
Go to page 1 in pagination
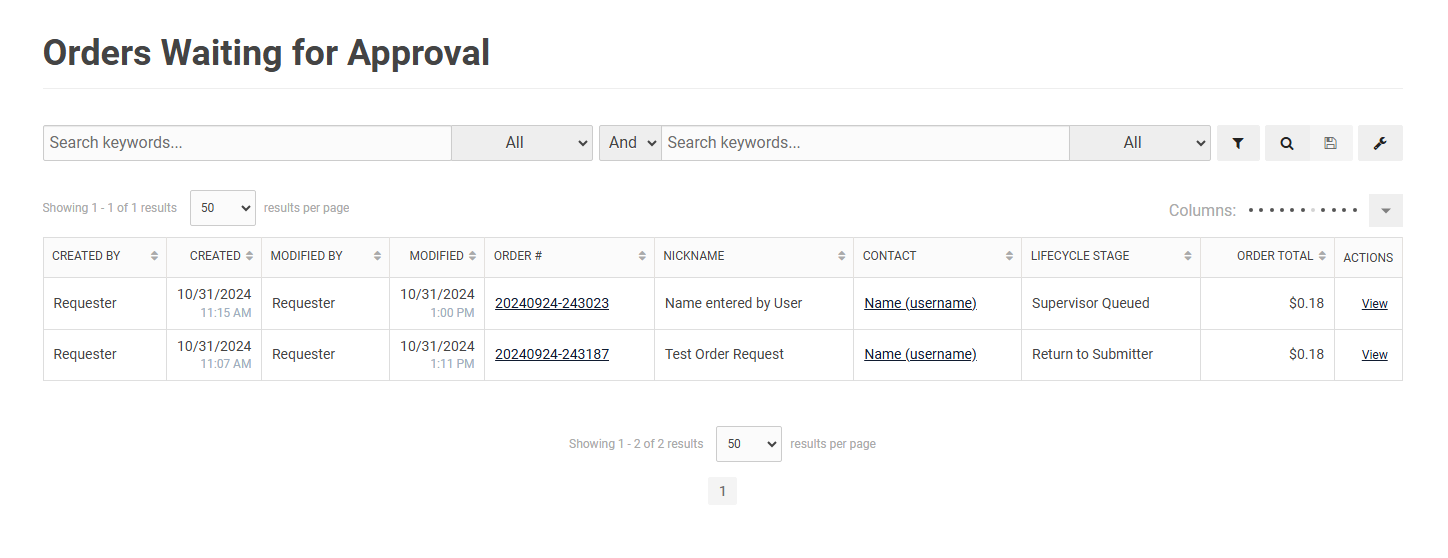[722, 491]
